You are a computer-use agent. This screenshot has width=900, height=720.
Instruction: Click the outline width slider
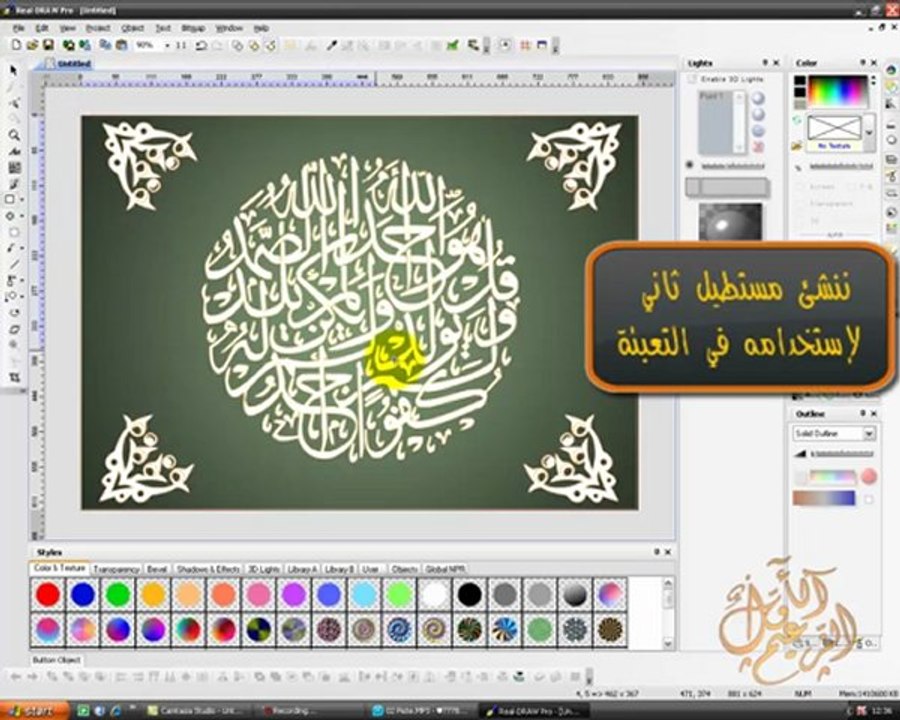(842, 454)
